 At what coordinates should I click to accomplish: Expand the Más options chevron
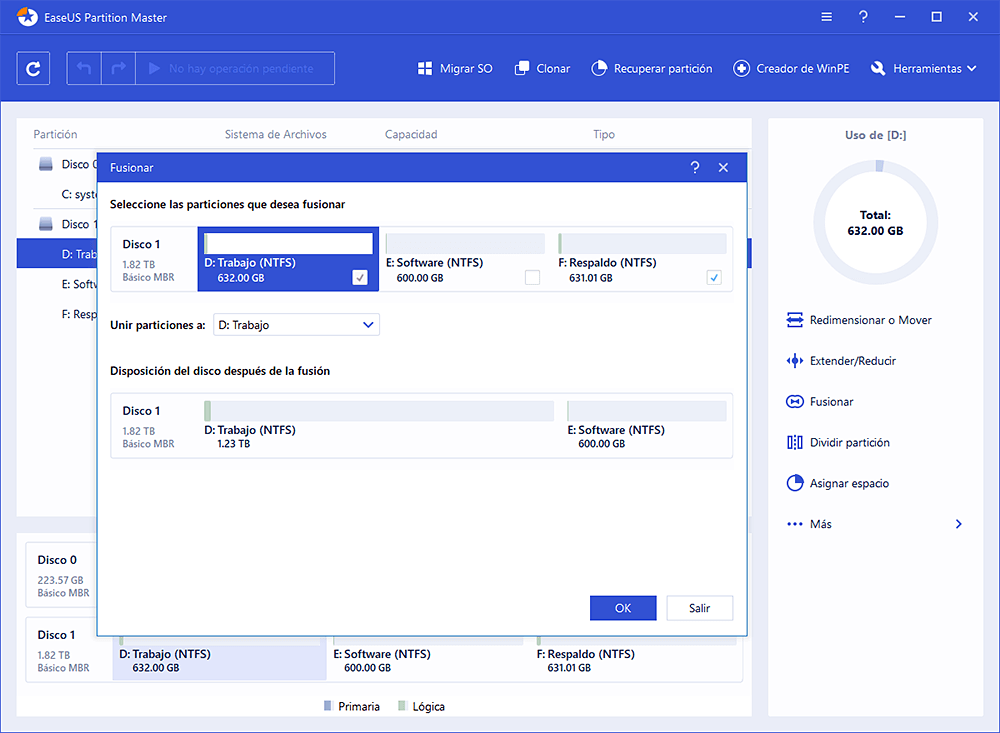pos(958,524)
